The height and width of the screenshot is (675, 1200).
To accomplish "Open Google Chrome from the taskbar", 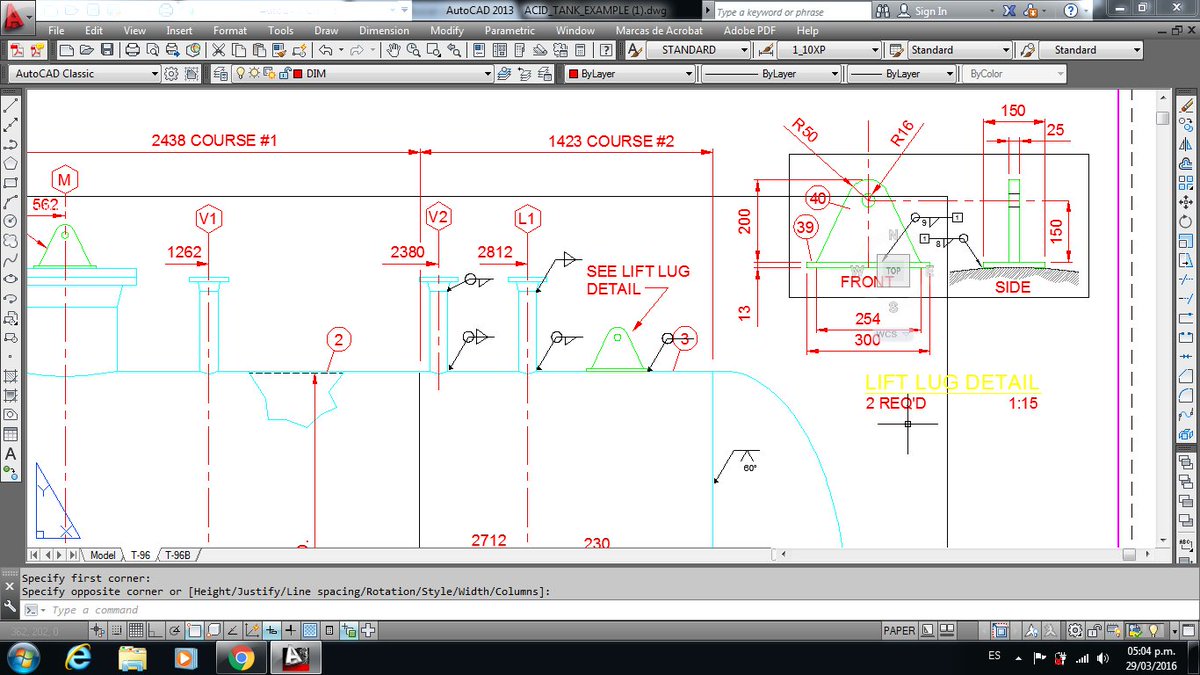I will coord(239,657).
